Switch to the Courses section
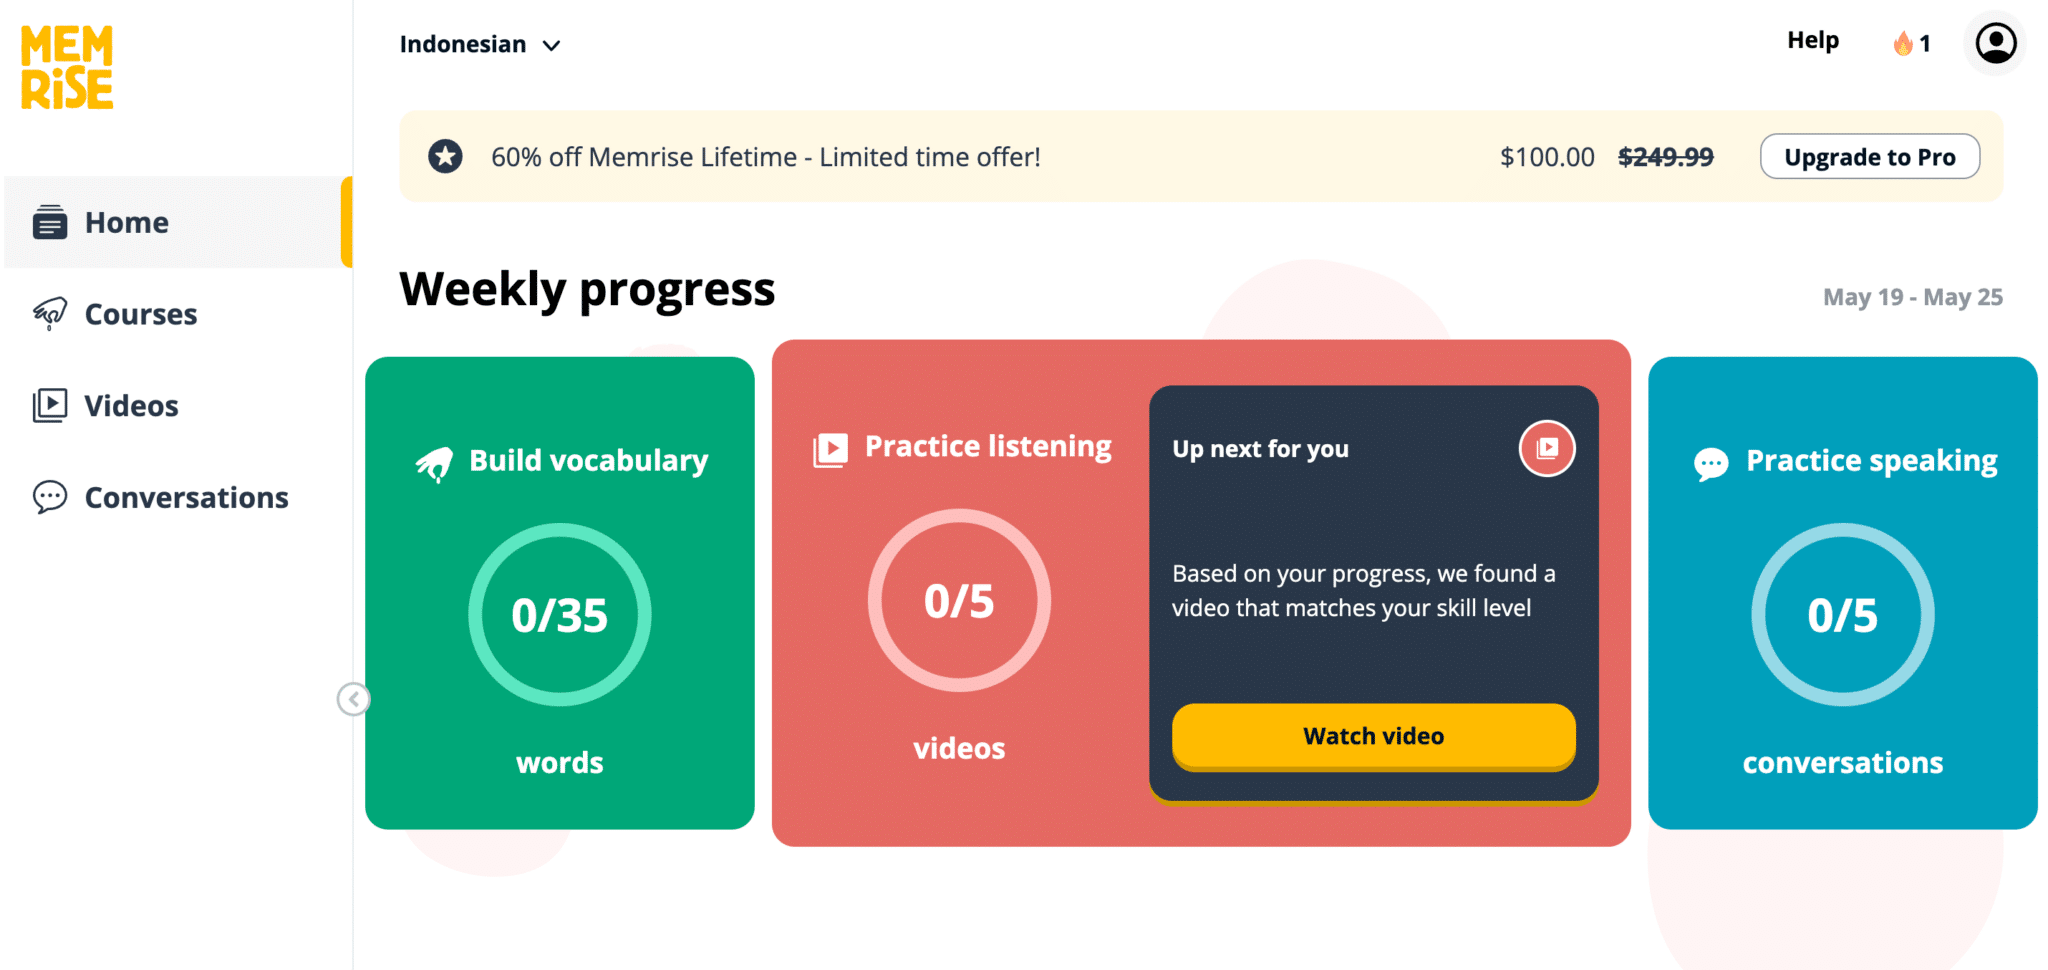The height and width of the screenshot is (970, 2048). point(140,313)
